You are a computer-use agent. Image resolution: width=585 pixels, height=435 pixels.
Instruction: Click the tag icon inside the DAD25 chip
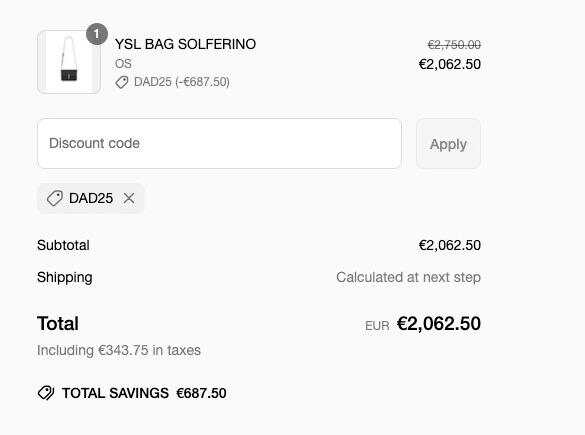(54, 198)
